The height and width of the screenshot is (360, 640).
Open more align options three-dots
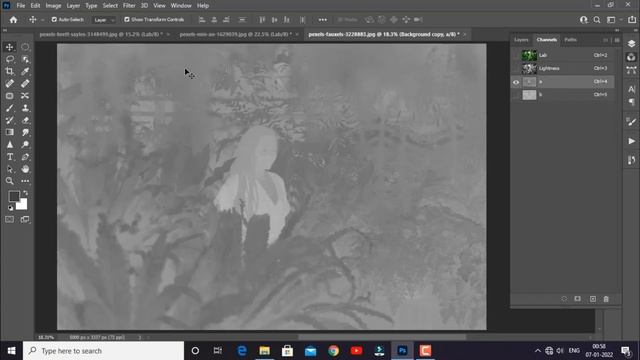322,20
